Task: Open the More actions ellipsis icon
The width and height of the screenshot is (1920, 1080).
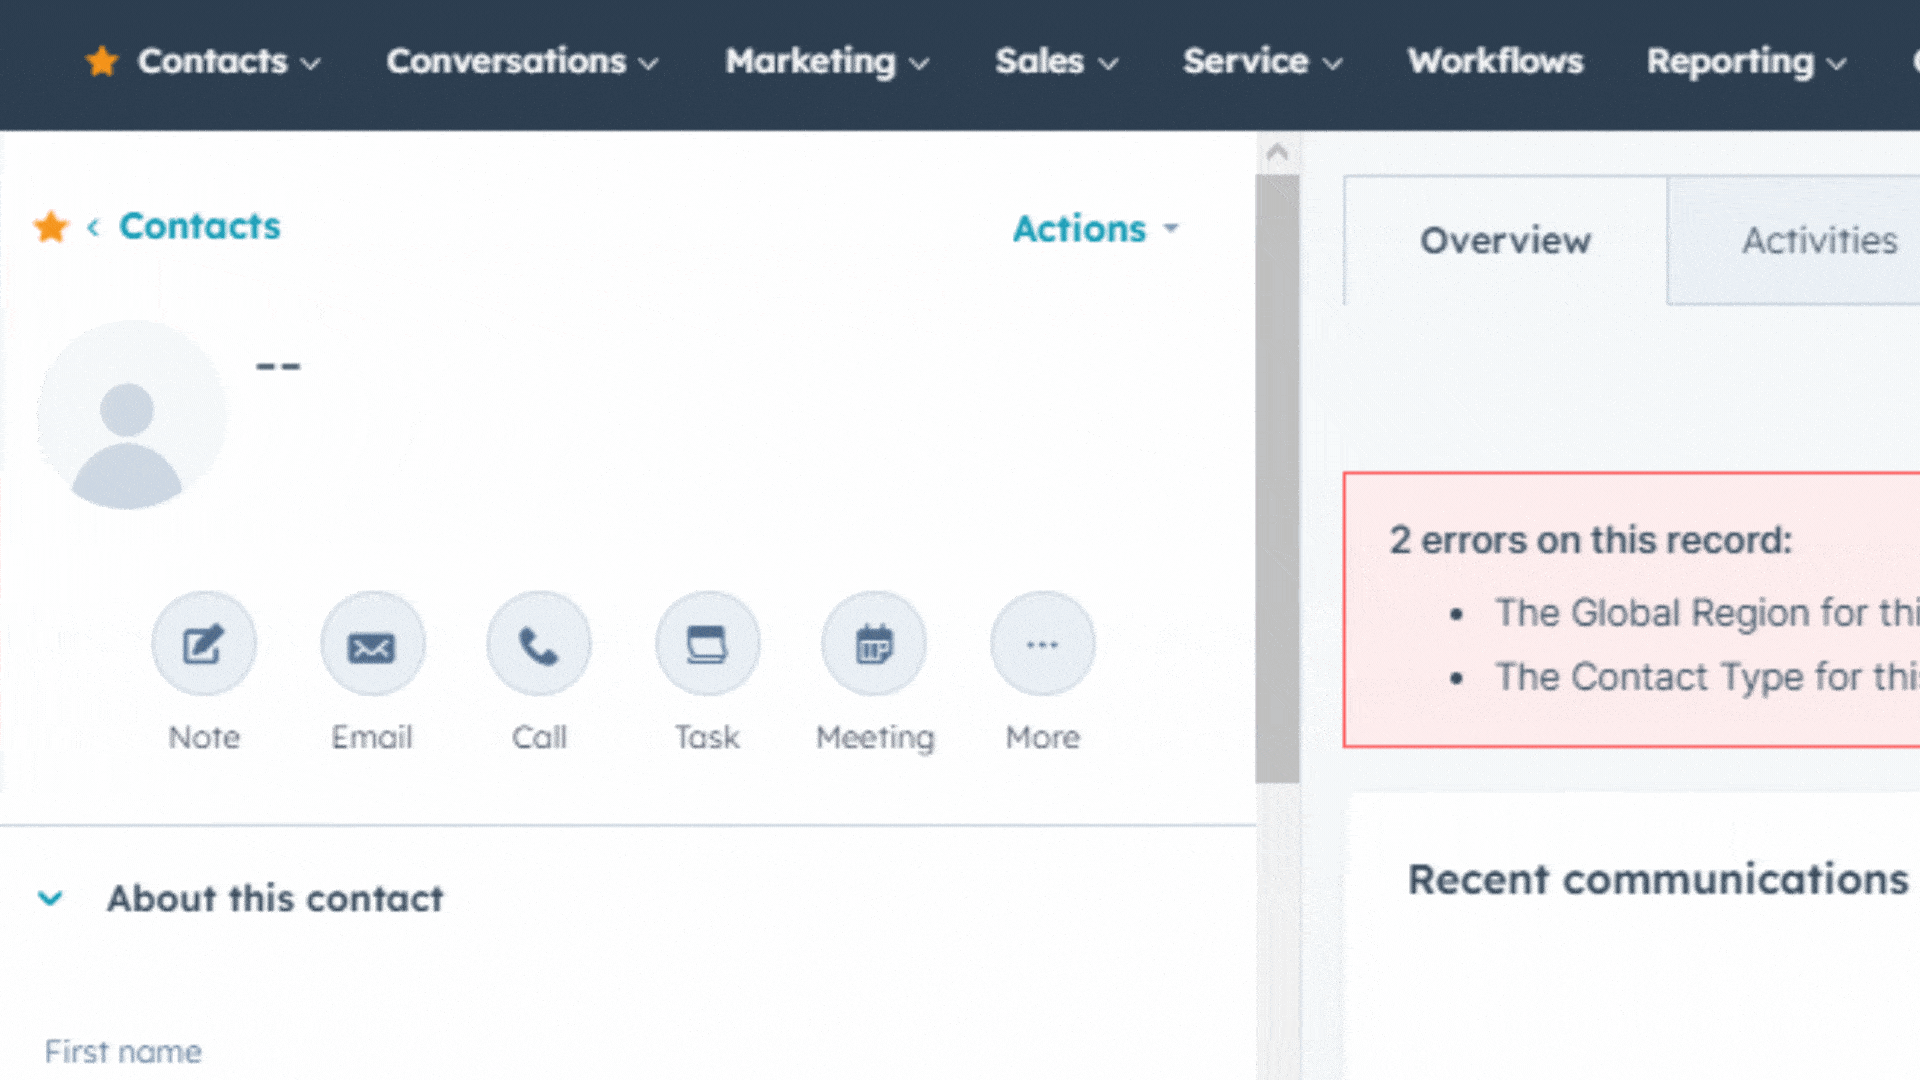Action: point(1042,644)
